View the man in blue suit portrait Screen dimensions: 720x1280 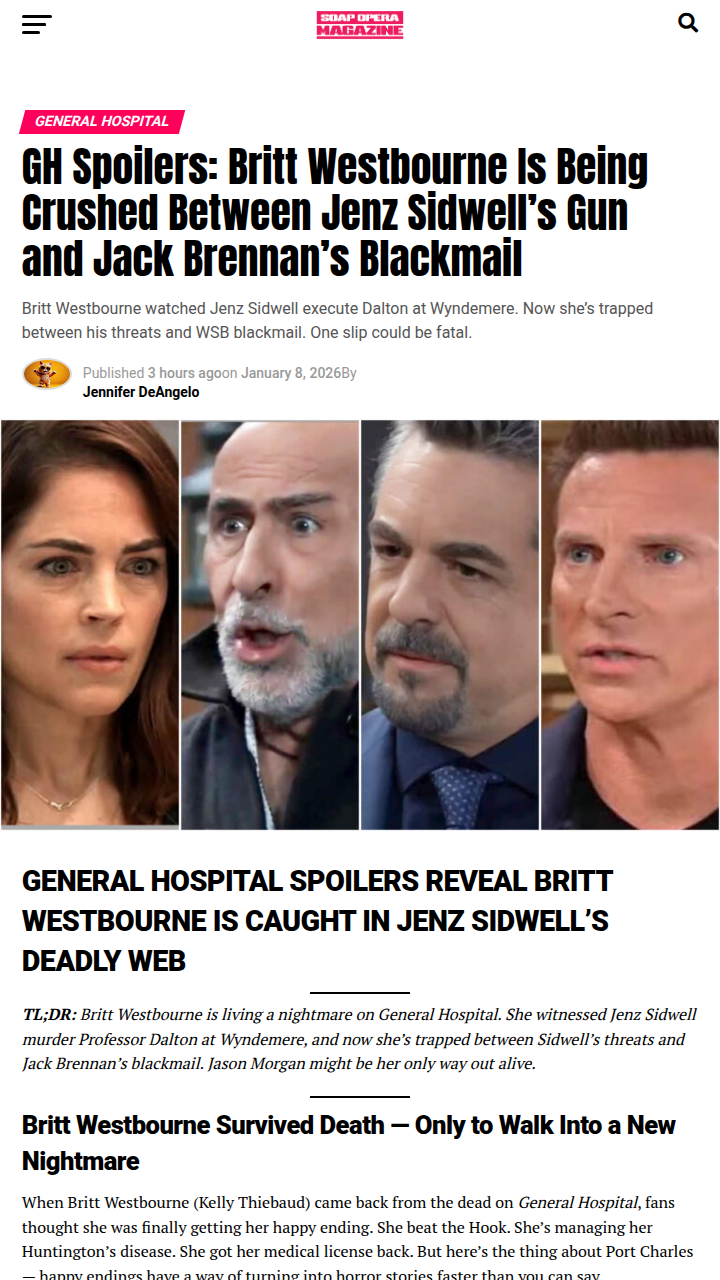pyautogui.click(x=450, y=625)
